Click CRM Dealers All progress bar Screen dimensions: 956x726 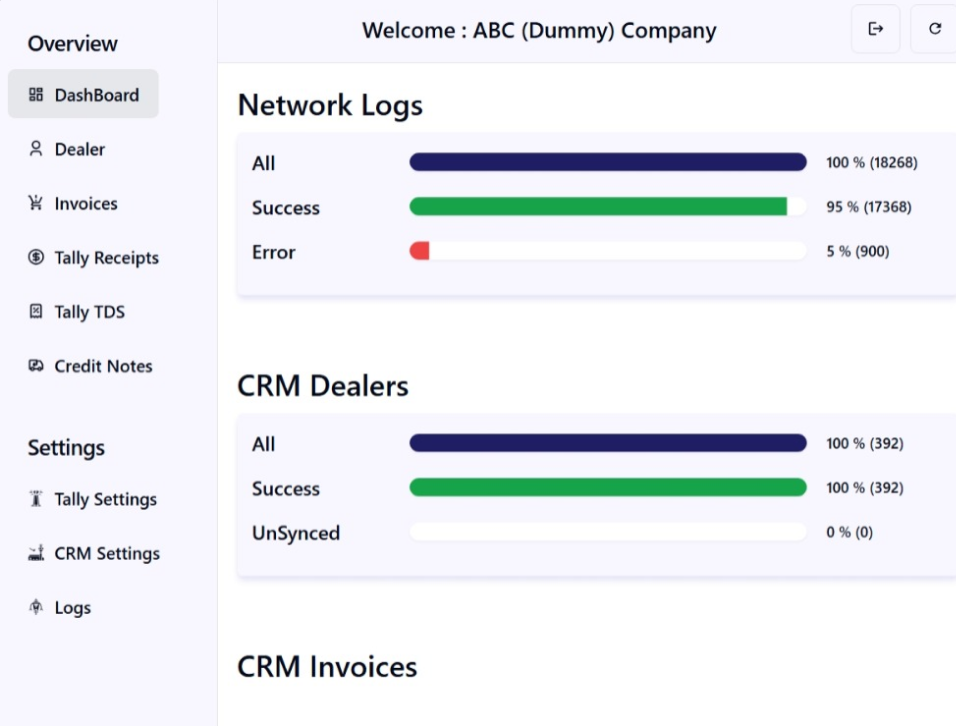[607, 443]
